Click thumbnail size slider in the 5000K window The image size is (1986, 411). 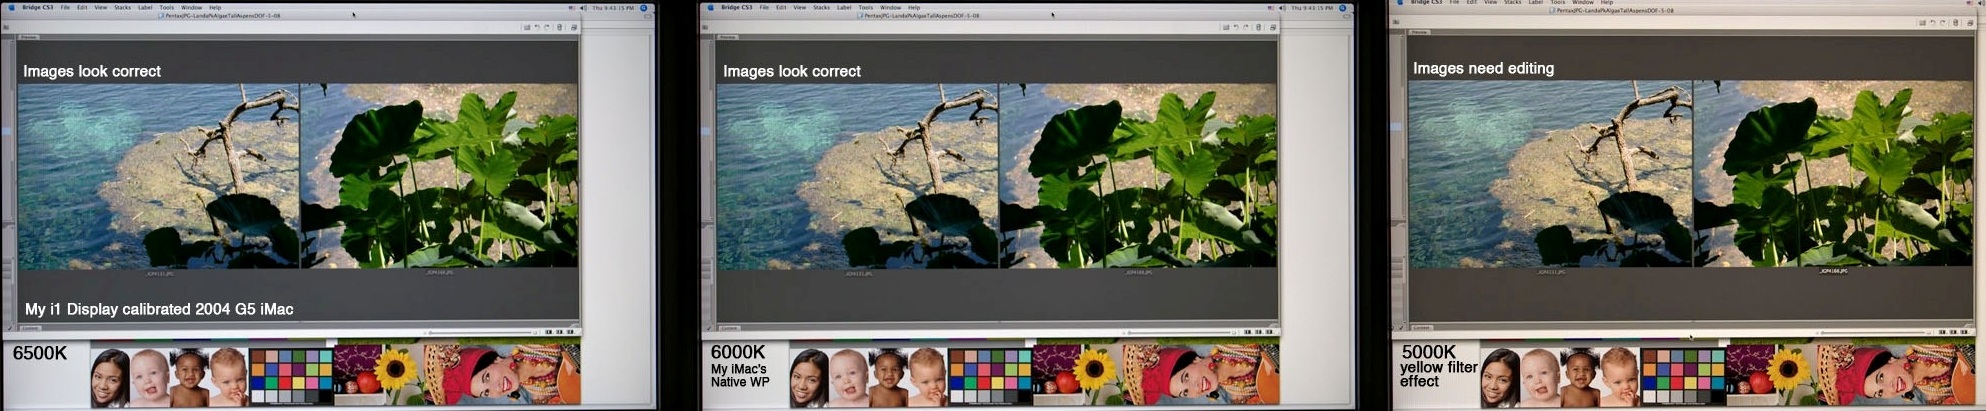click(x=1875, y=332)
